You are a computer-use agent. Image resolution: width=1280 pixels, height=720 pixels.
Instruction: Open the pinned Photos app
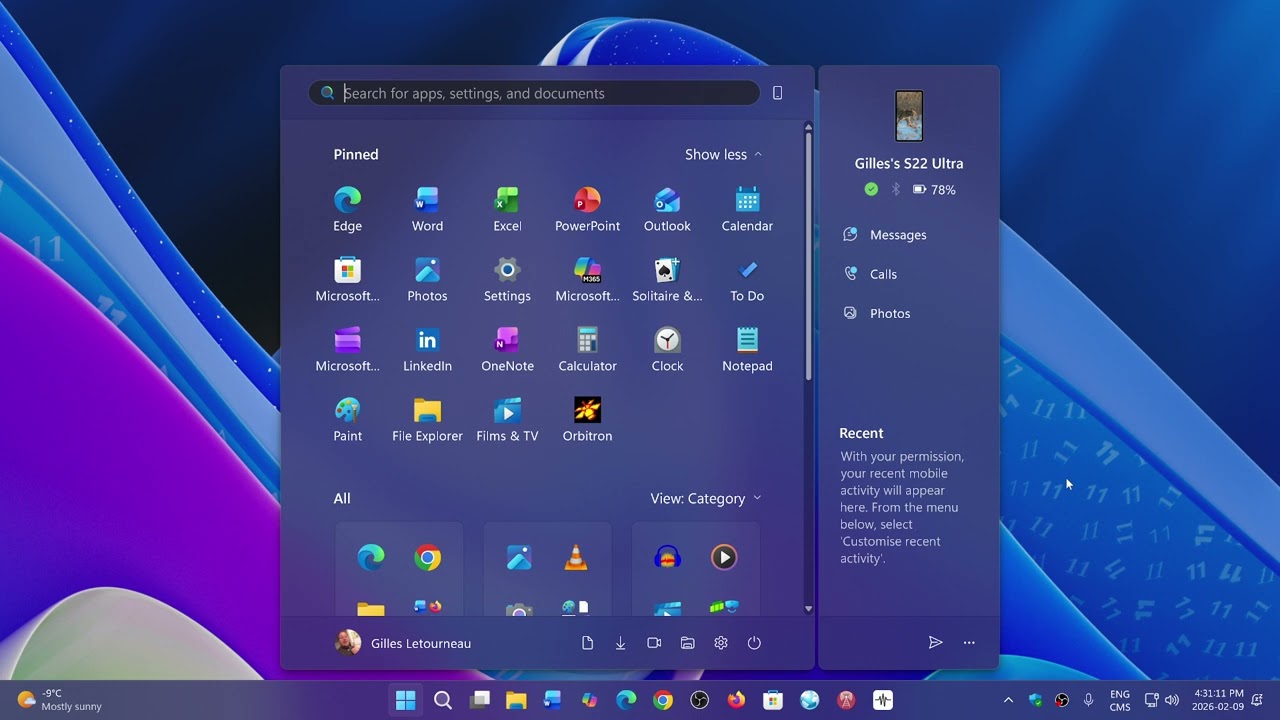(427, 279)
